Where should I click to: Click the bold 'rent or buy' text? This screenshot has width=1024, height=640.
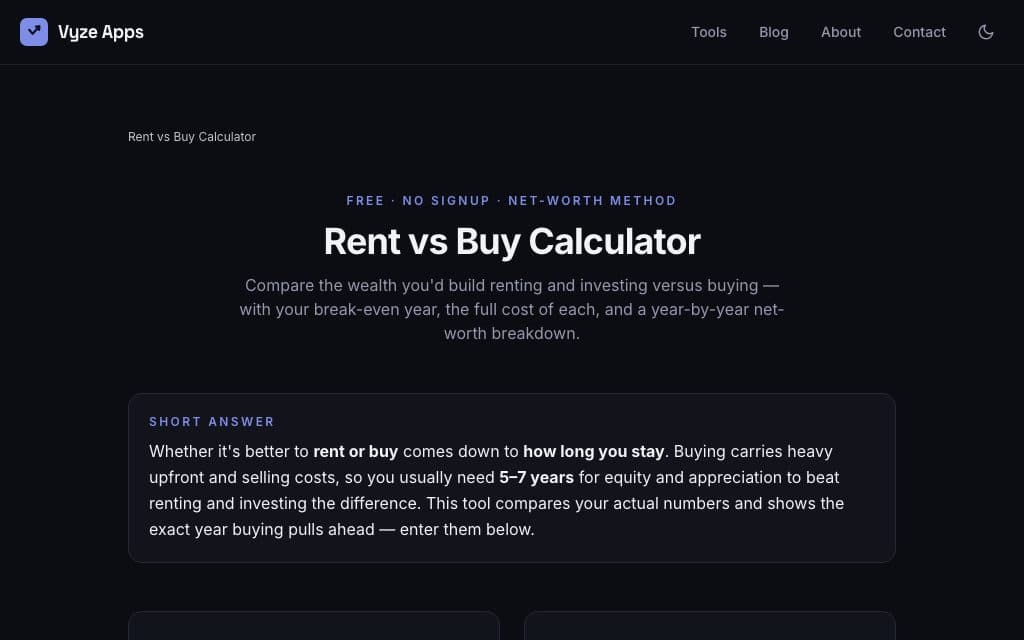355,451
